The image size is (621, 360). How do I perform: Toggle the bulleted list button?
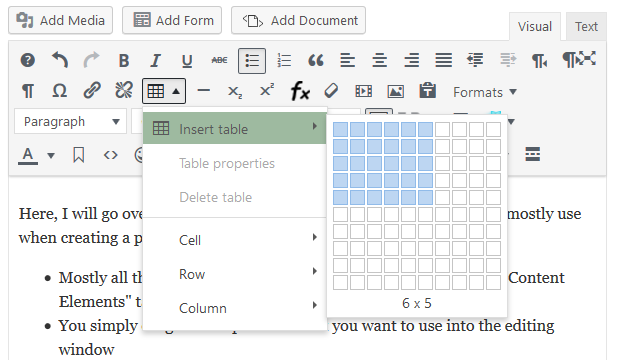[x=252, y=61]
